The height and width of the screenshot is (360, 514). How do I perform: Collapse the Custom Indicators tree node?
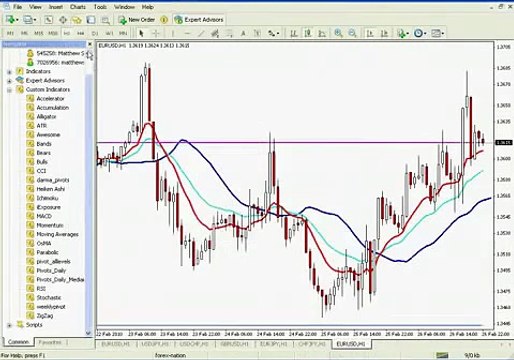pos(10,90)
